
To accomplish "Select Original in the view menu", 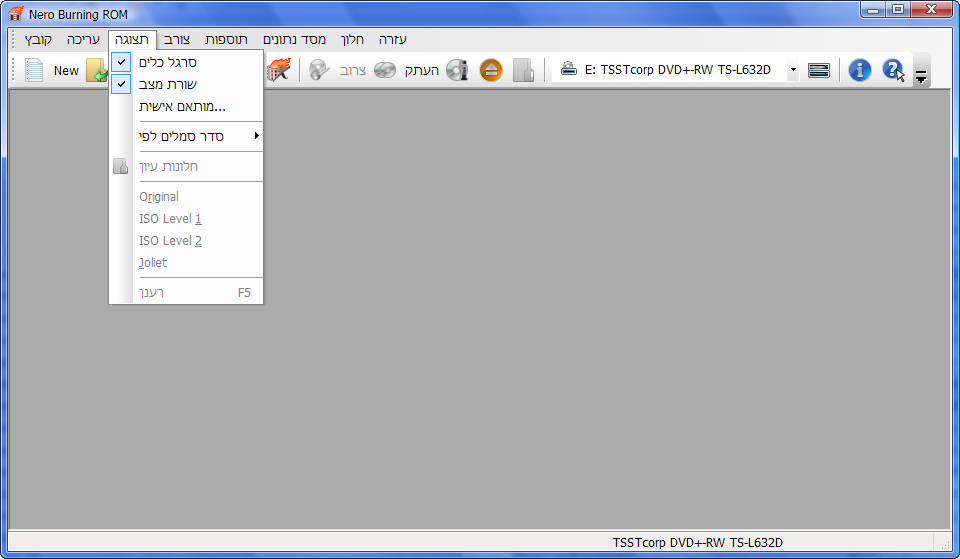I will [x=186, y=197].
